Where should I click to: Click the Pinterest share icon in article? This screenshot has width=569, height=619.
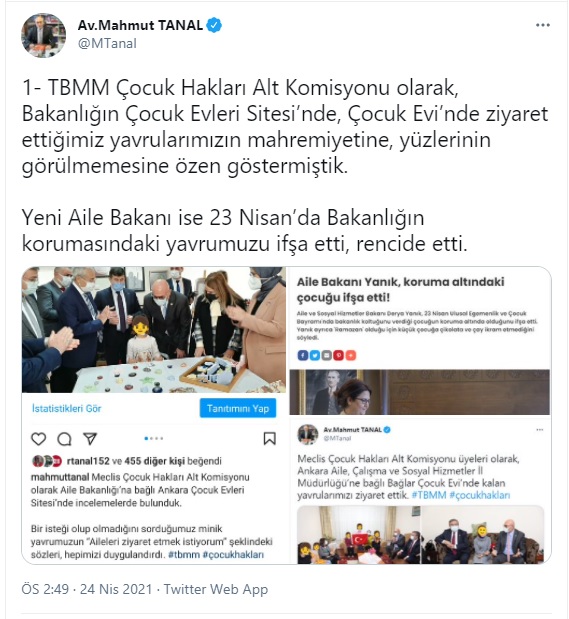click(339, 355)
